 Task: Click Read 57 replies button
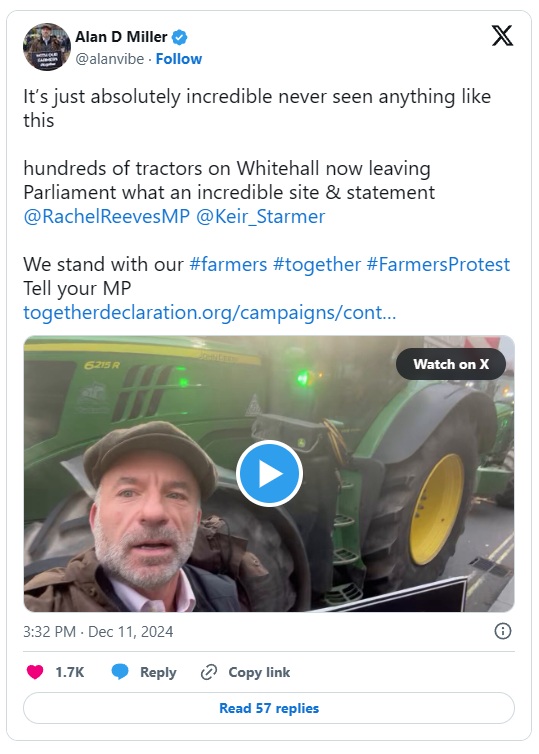point(269,708)
